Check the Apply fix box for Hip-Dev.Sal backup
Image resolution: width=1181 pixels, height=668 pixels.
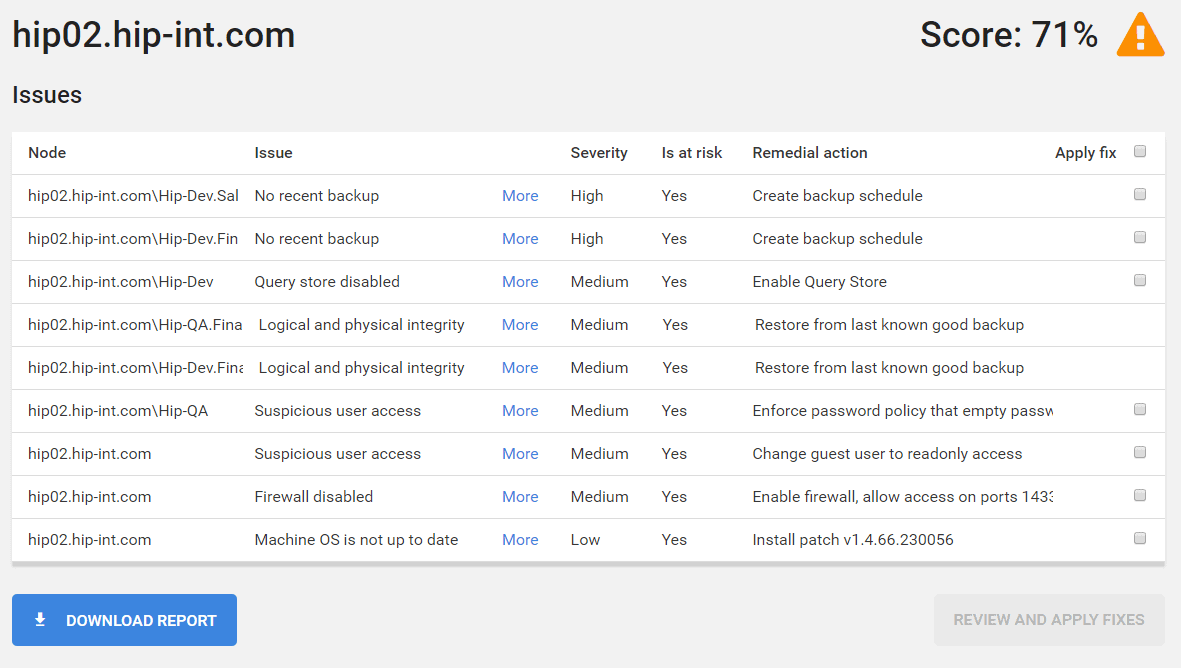(x=1140, y=195)
